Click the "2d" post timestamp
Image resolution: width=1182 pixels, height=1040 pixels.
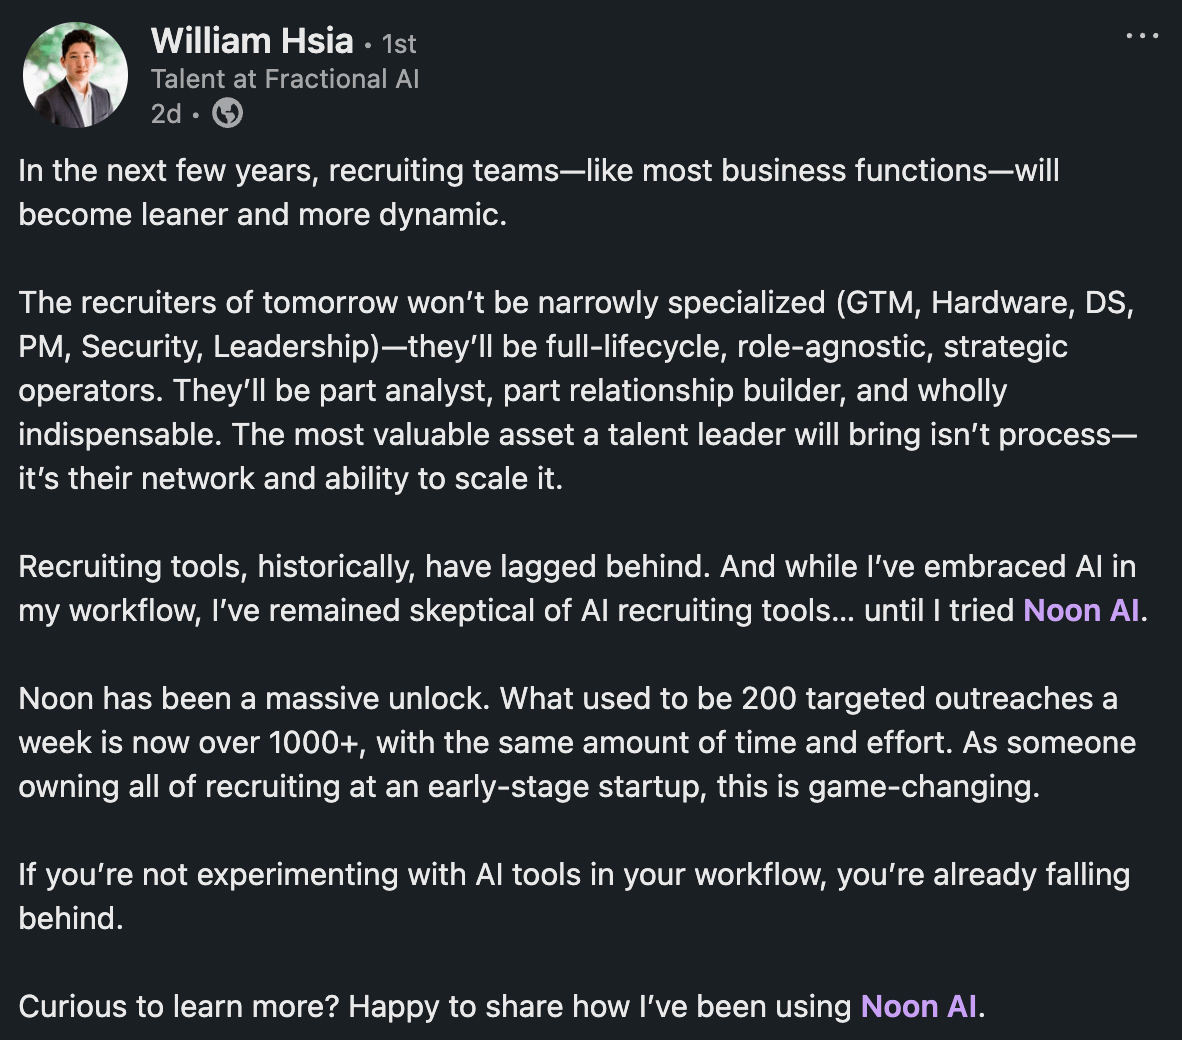(x=166, y=114)
